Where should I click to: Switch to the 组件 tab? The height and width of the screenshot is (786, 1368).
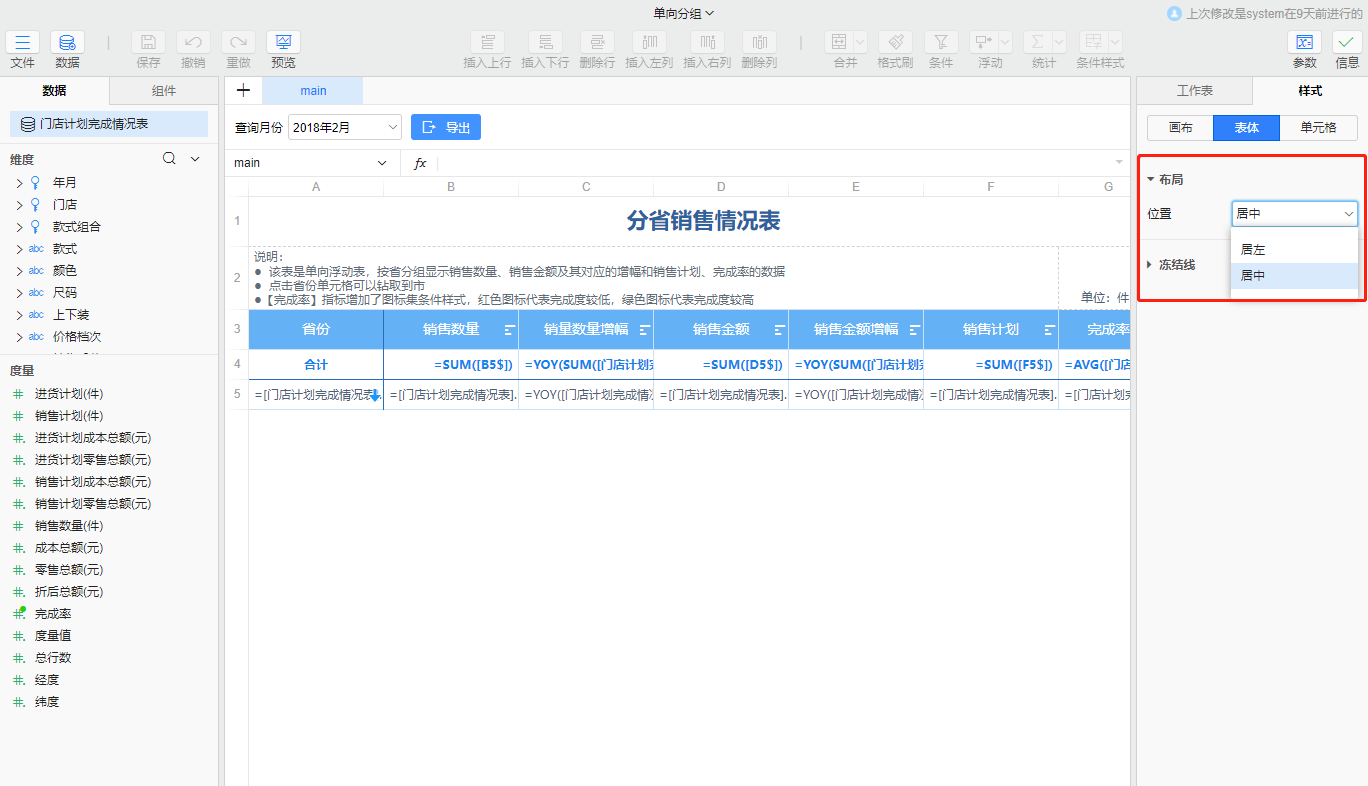tap(163, 89)
